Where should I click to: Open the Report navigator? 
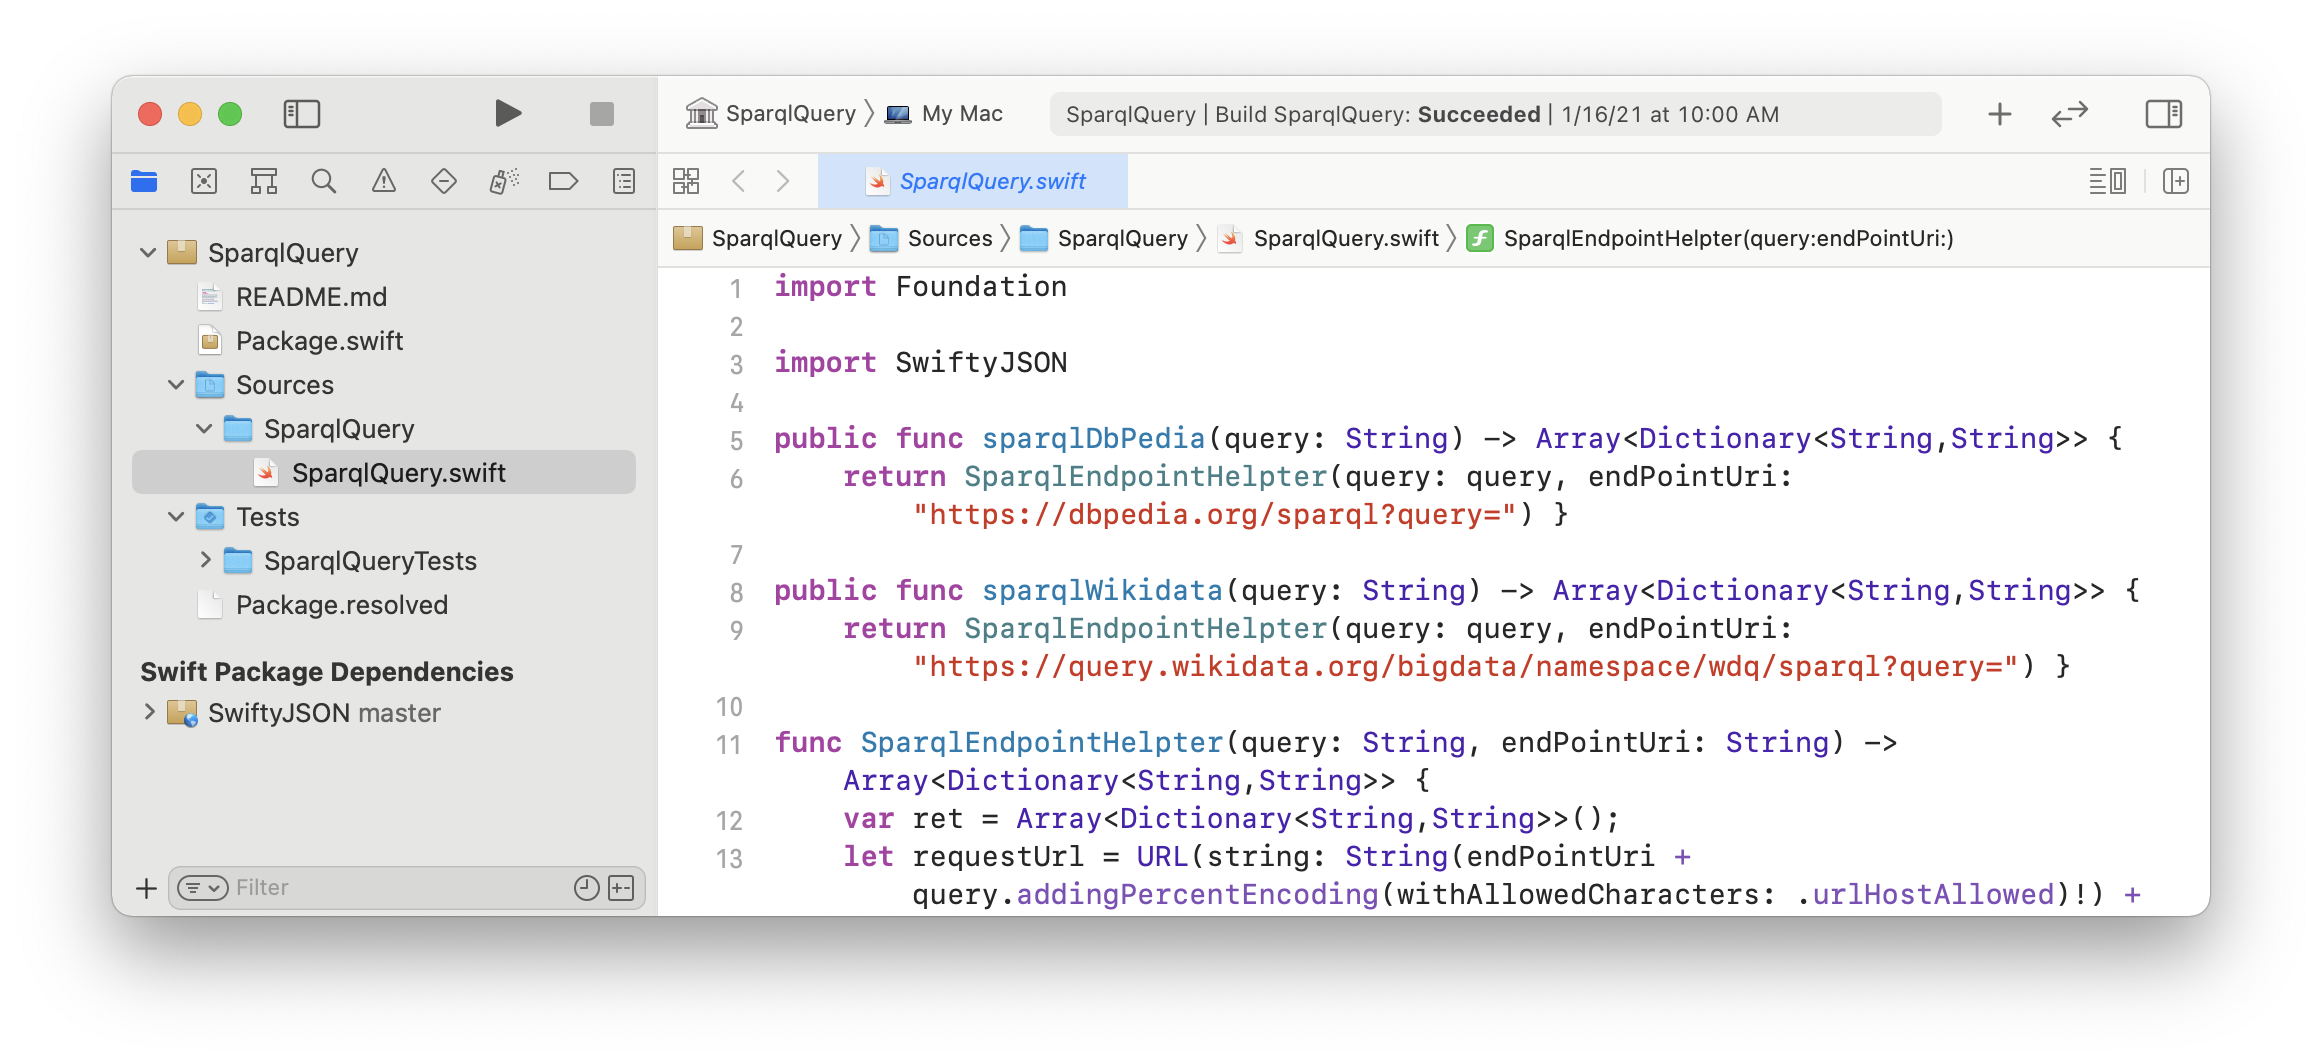(x=623, y=181)
